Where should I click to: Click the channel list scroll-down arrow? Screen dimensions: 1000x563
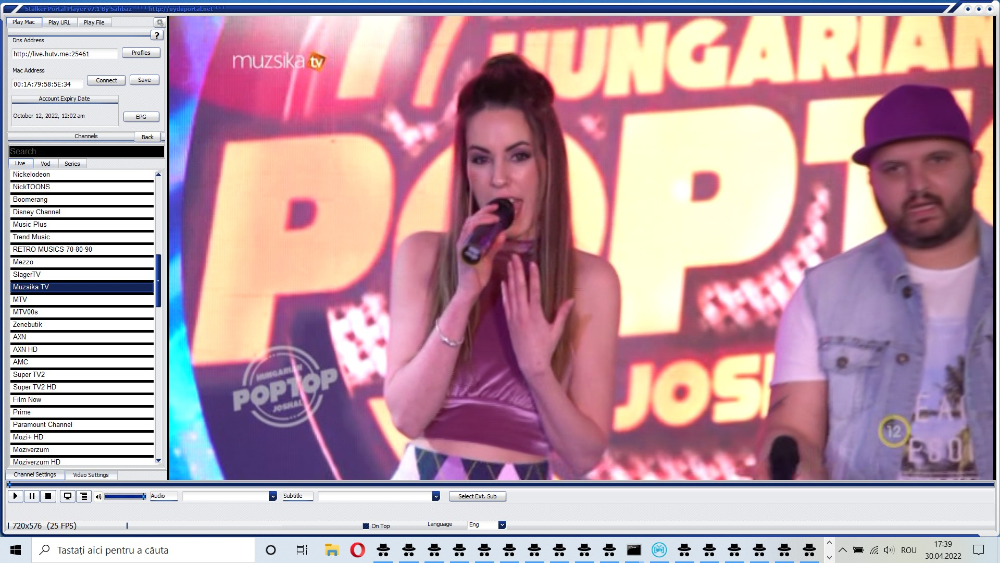click(x=158, y=460)
